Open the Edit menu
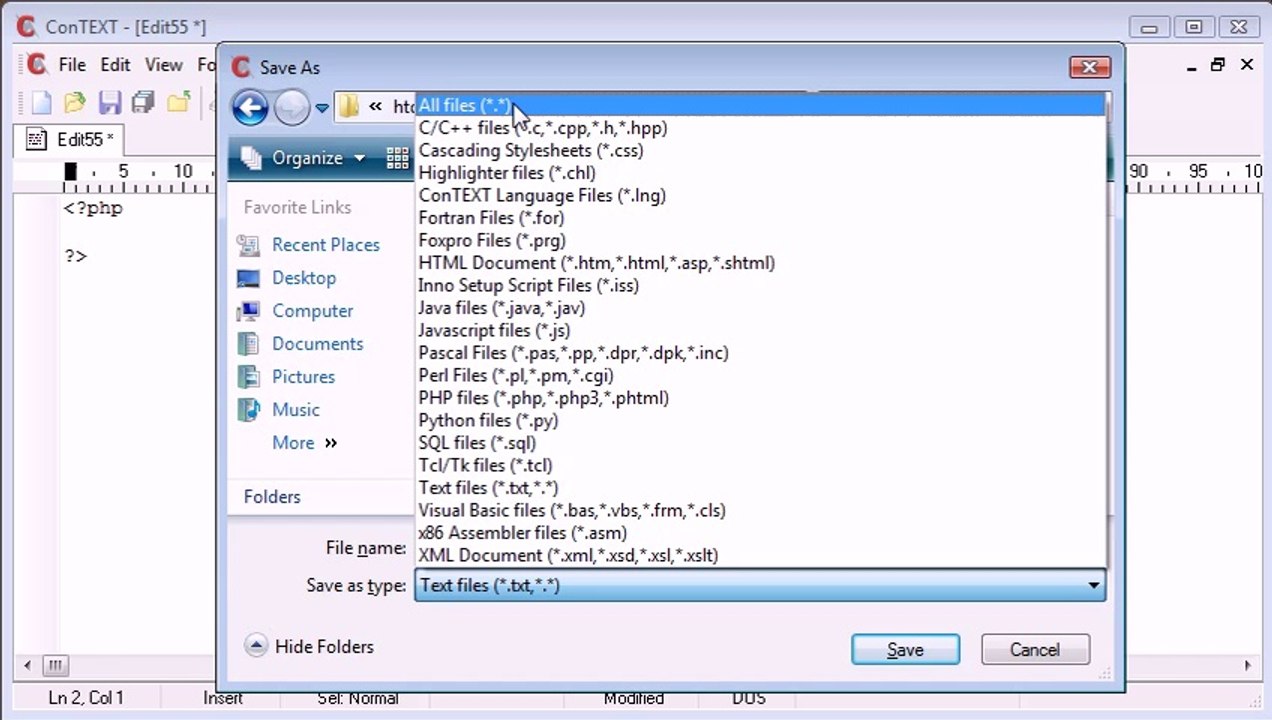Viewport: 1272px width, 720px height. tap(115, 65)
